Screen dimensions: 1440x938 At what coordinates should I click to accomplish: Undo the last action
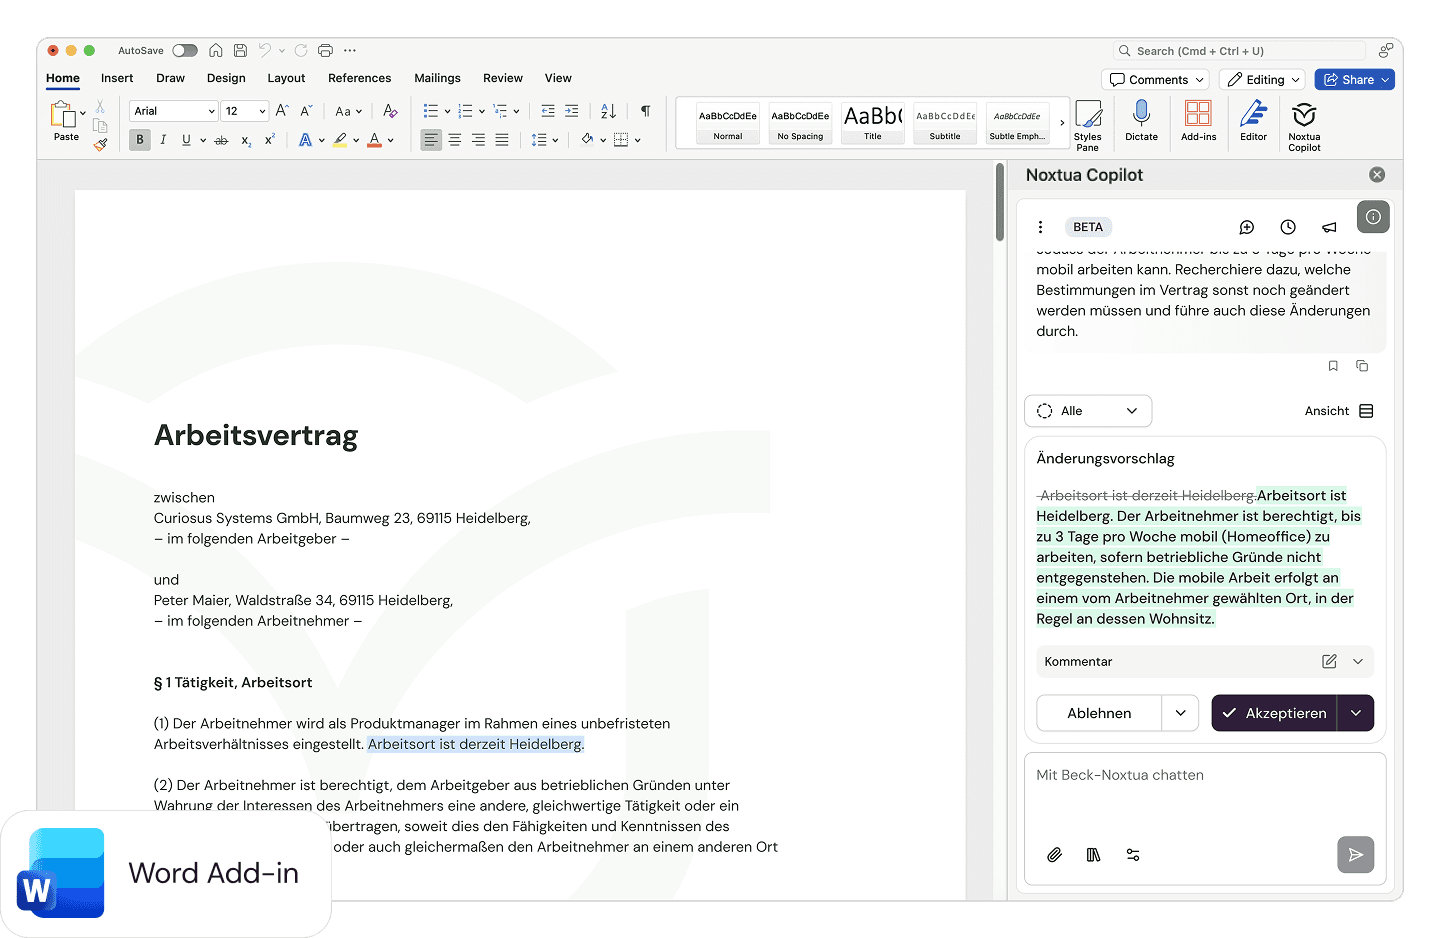pyautogui.click(x=265, y=50)
